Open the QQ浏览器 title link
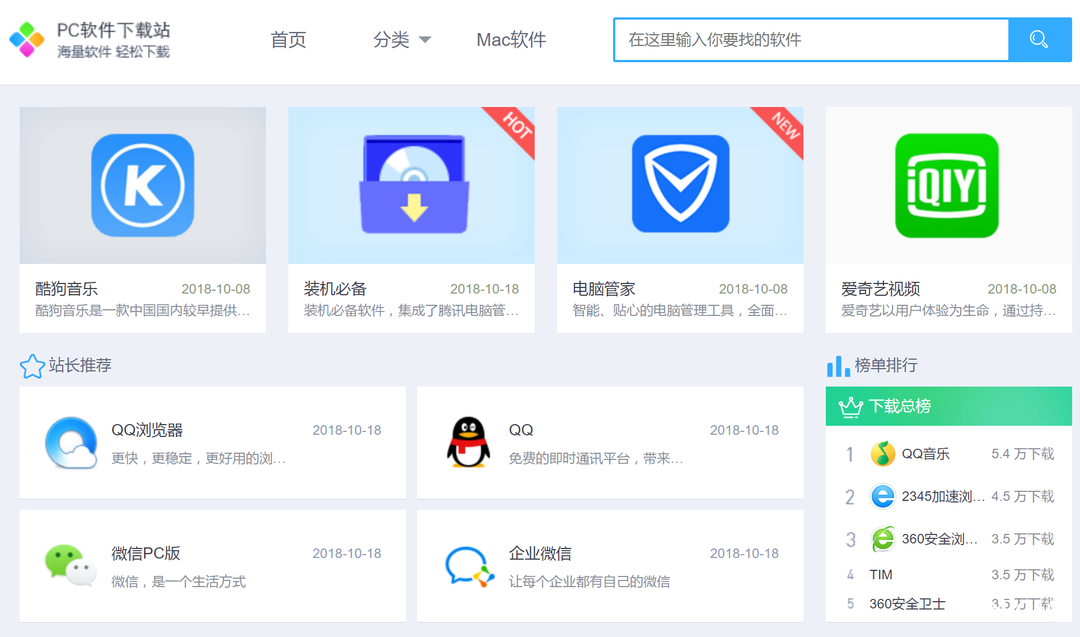 click(147, 430)
